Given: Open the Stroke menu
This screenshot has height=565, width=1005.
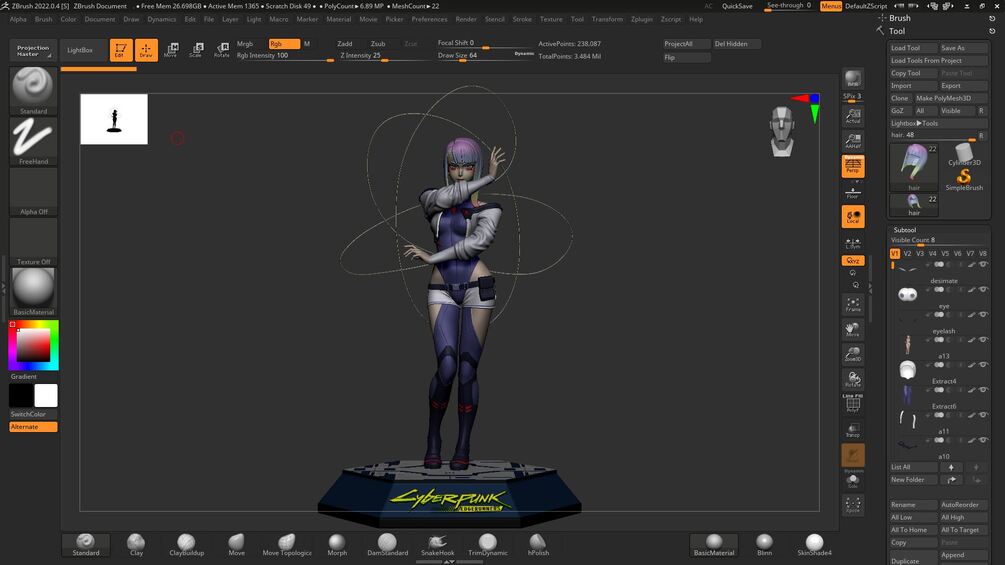Looking at the screenshot, I should (x=522, y=19).
